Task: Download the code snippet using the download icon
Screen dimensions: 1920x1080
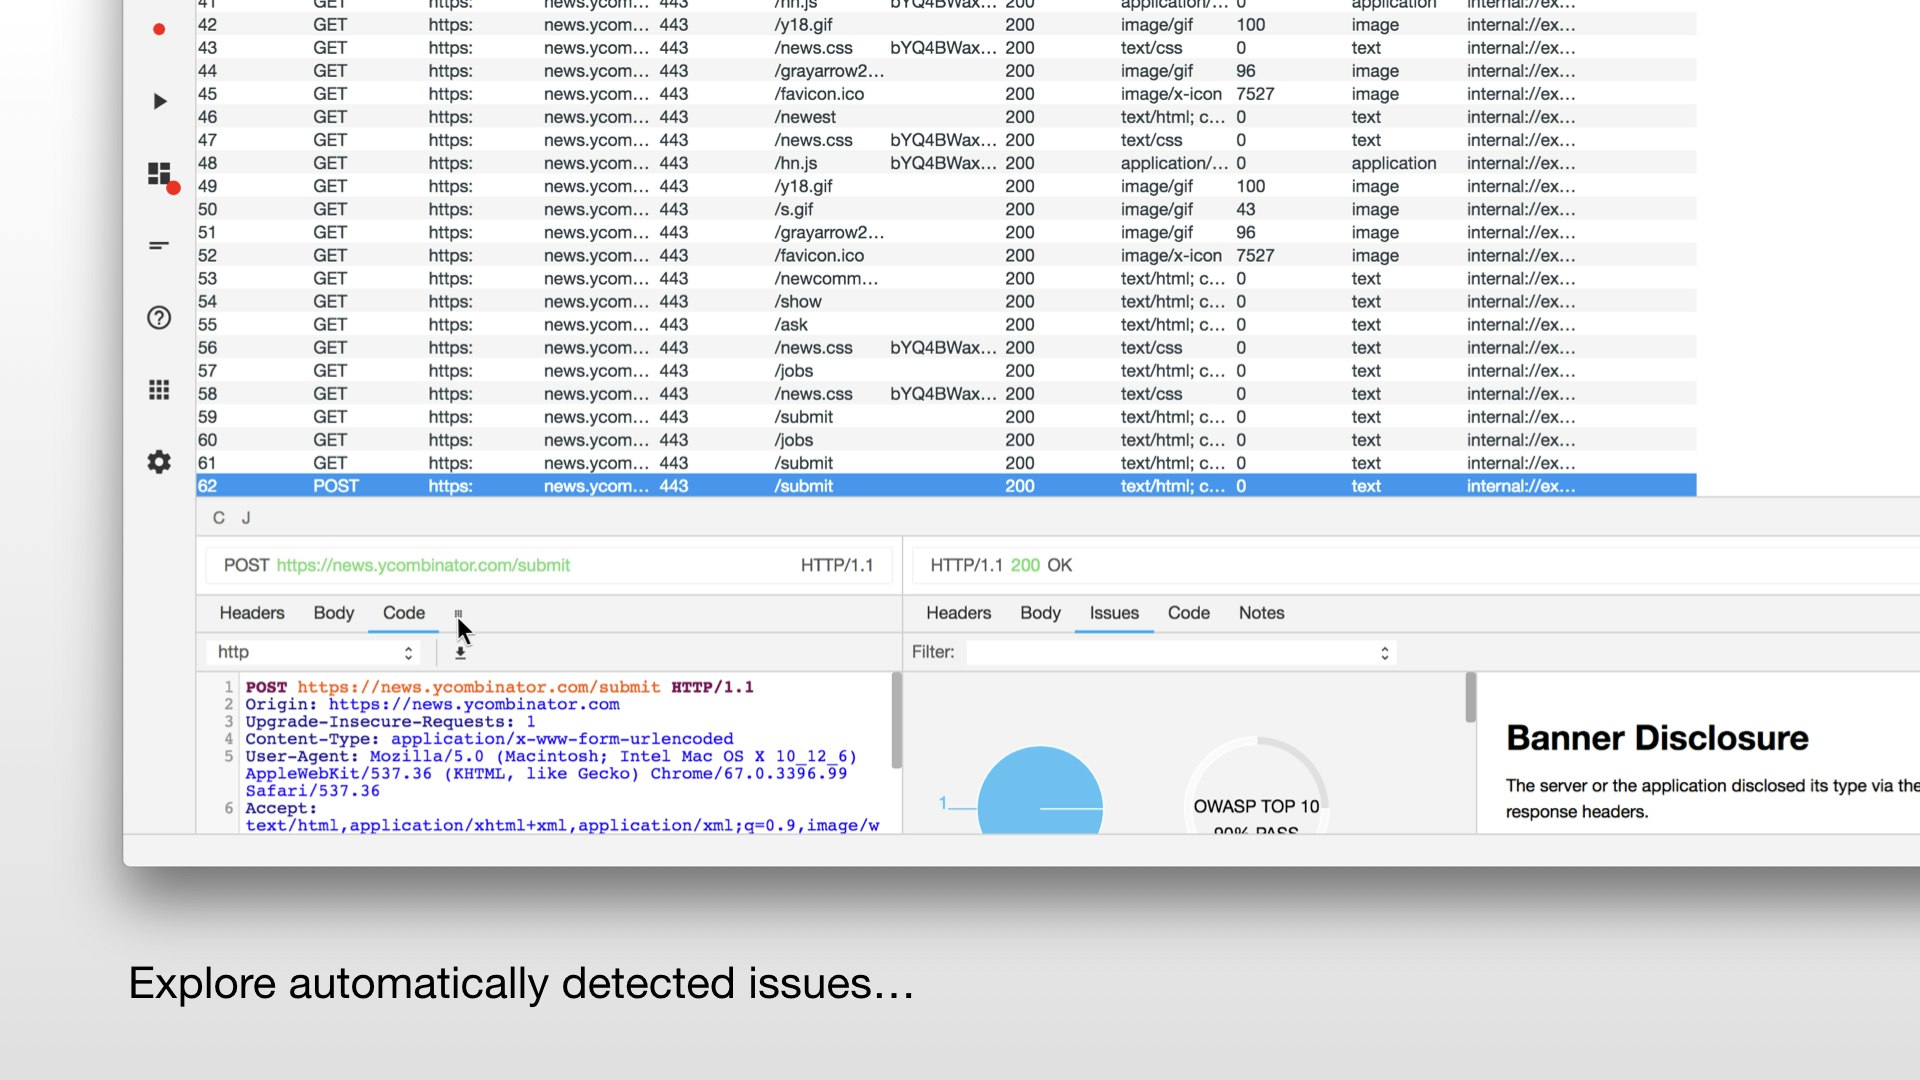Action: click(460, 651)
